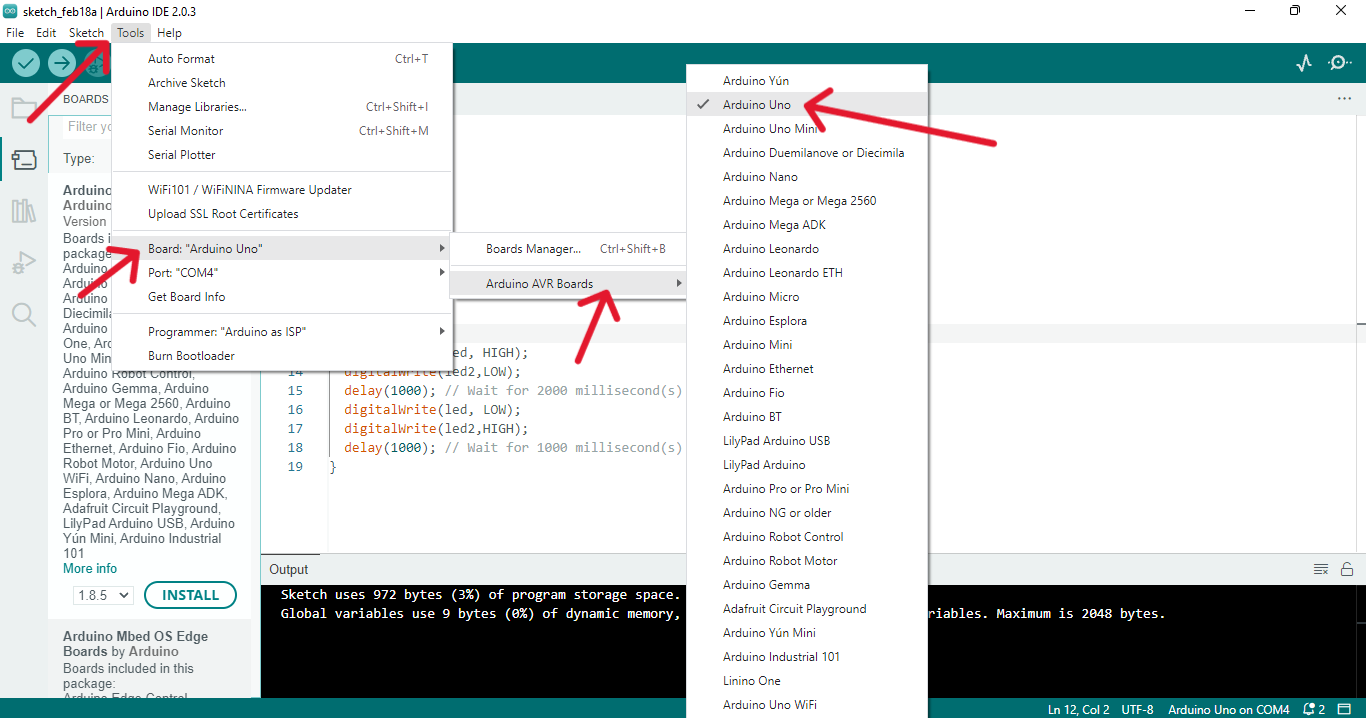Expand the Arduino AVR Boards submenu
The height and width of the screenshot is (718, 1366).
click(x=568, y=284)
